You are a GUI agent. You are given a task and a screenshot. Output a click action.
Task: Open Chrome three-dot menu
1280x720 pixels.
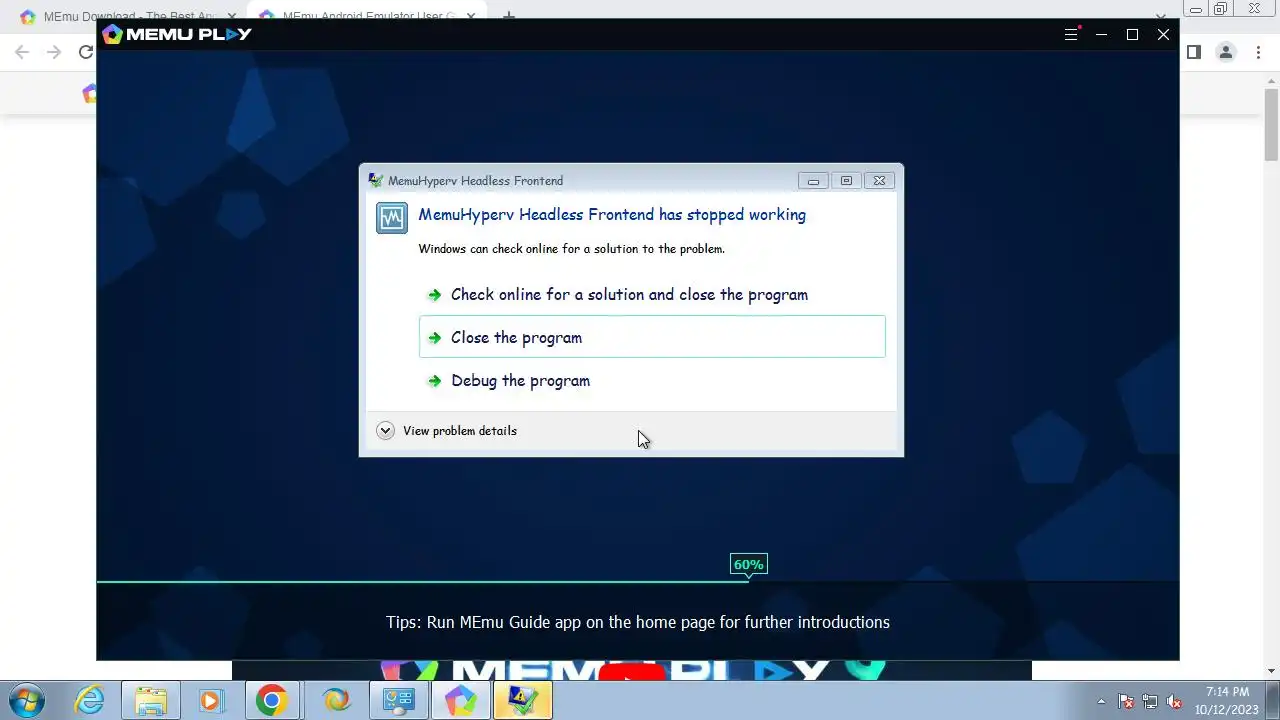pos(1258,52)
